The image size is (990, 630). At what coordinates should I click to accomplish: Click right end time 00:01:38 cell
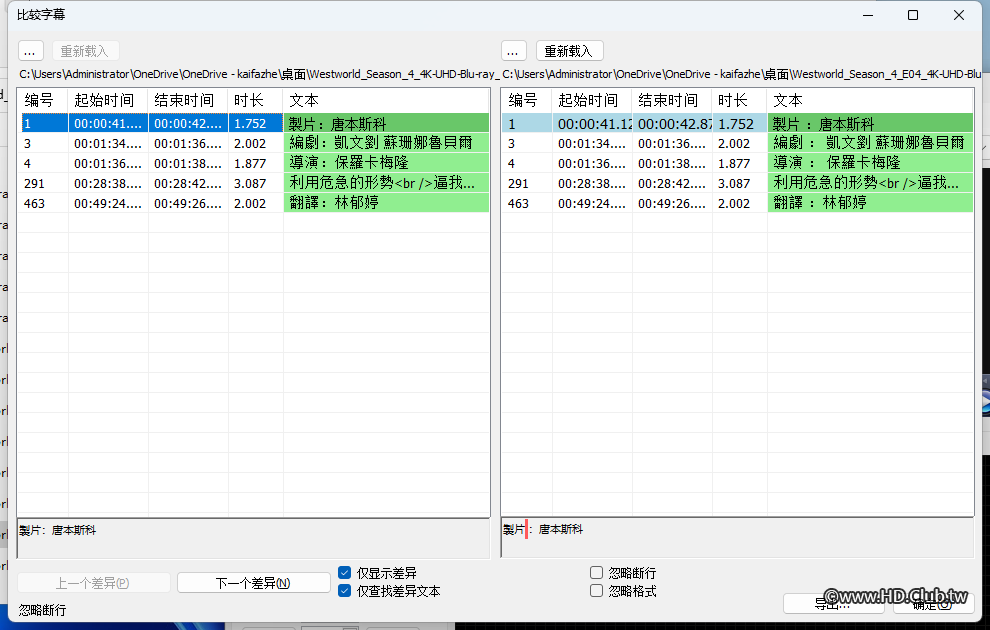(x=672, y=163)
